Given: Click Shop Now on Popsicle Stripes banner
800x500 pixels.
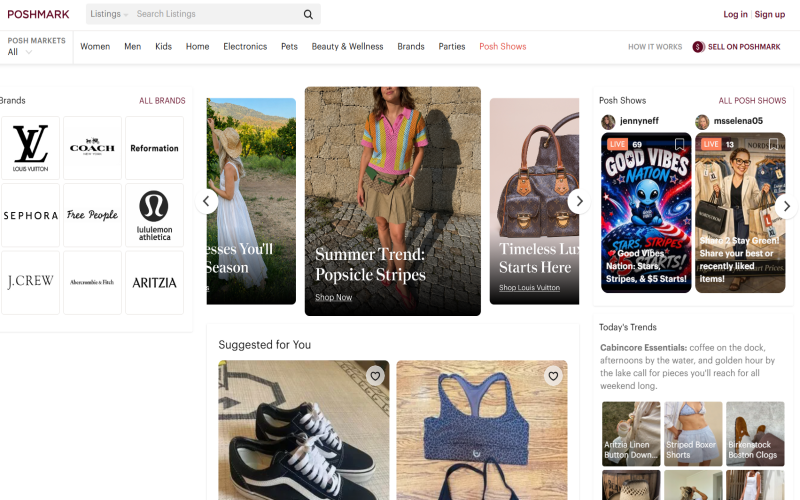Looking at the screenshot, I should 334,297.
